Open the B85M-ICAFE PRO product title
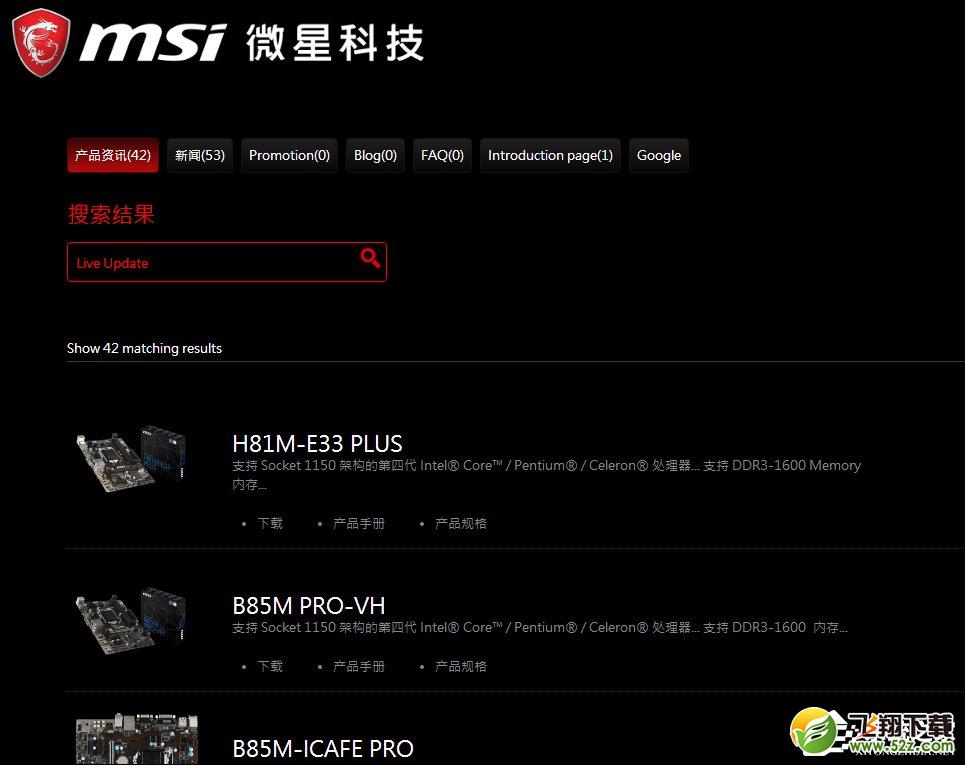965x765 pixels. (323, 748)
